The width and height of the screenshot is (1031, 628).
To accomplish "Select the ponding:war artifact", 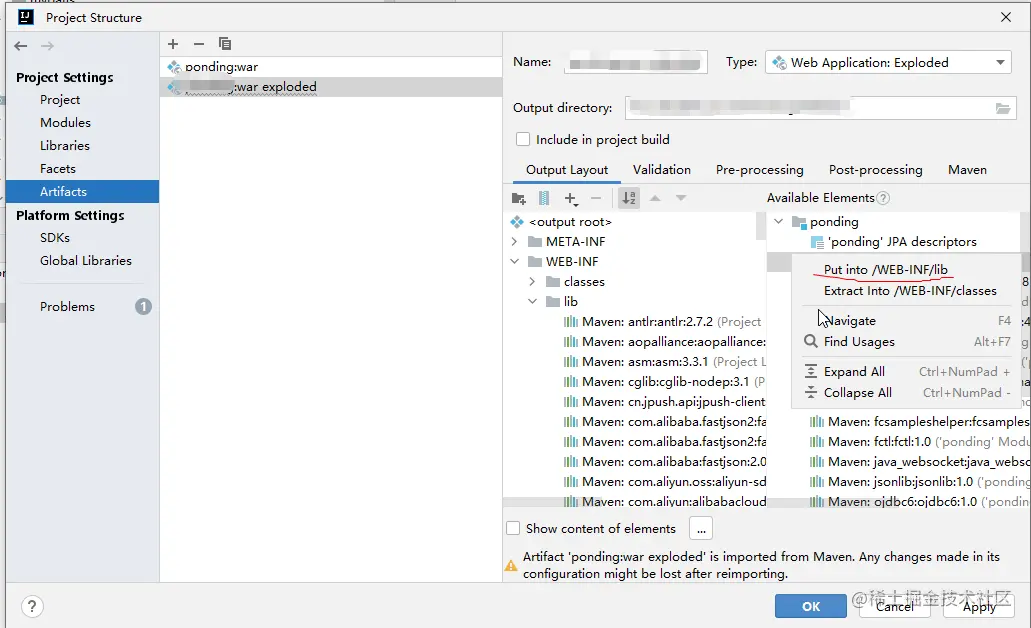I will tap(331, 67).
